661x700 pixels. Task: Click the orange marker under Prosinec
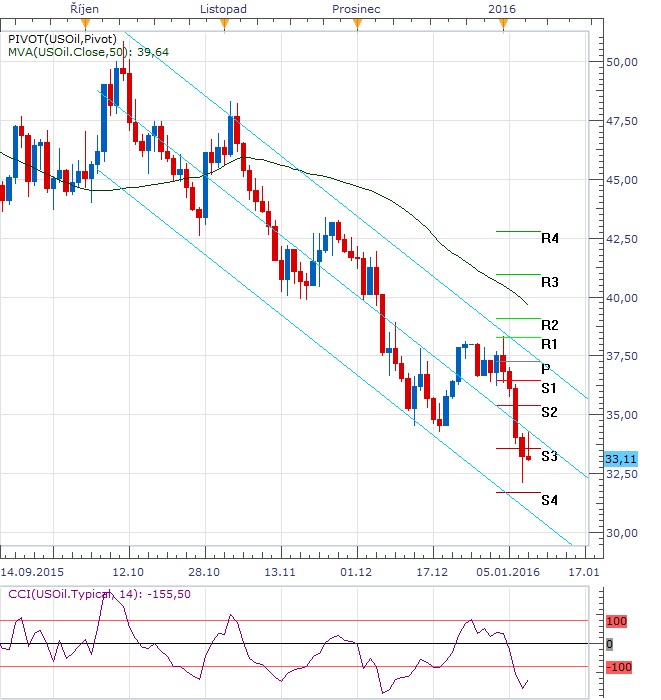coord(357,24)
